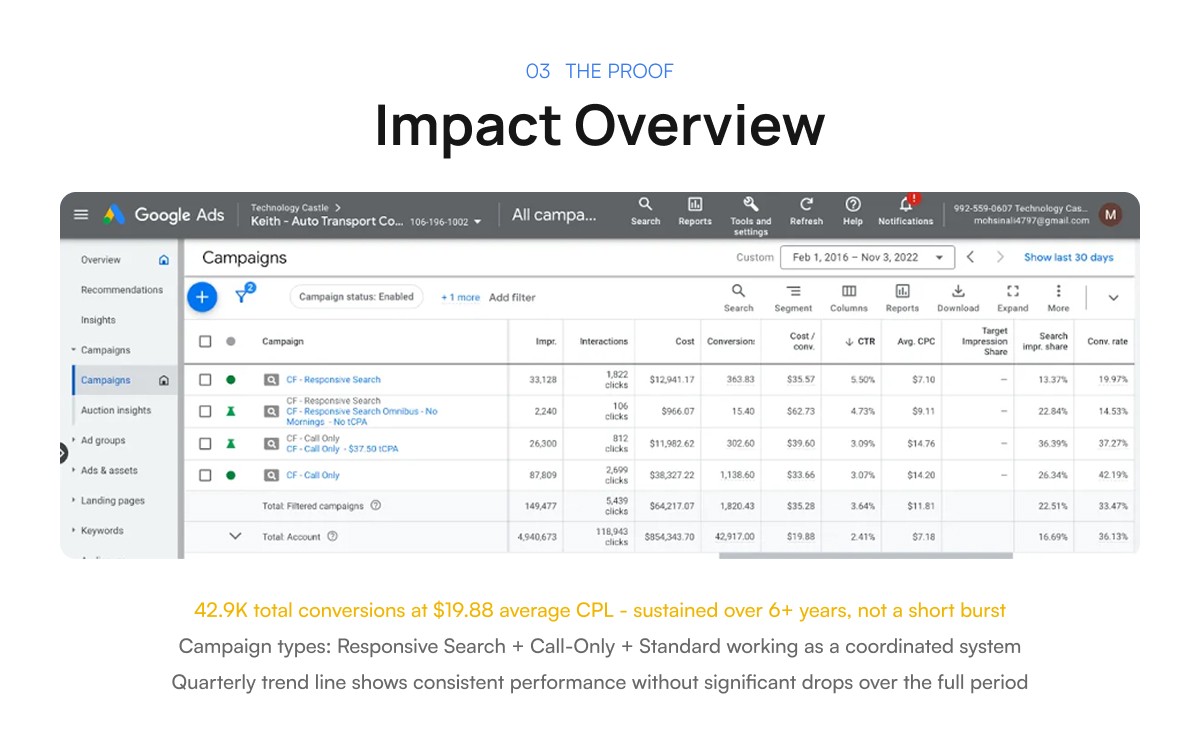Go to previous date range arrow

(970, 257)
